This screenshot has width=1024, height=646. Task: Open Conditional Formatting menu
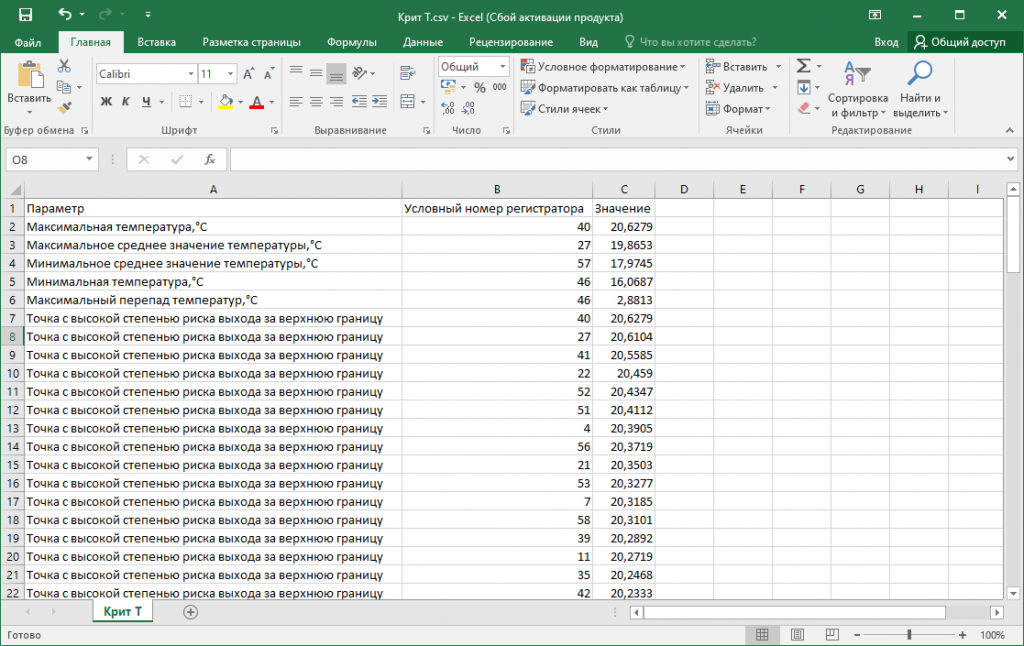pyautogui.click(x=603, y=67)
